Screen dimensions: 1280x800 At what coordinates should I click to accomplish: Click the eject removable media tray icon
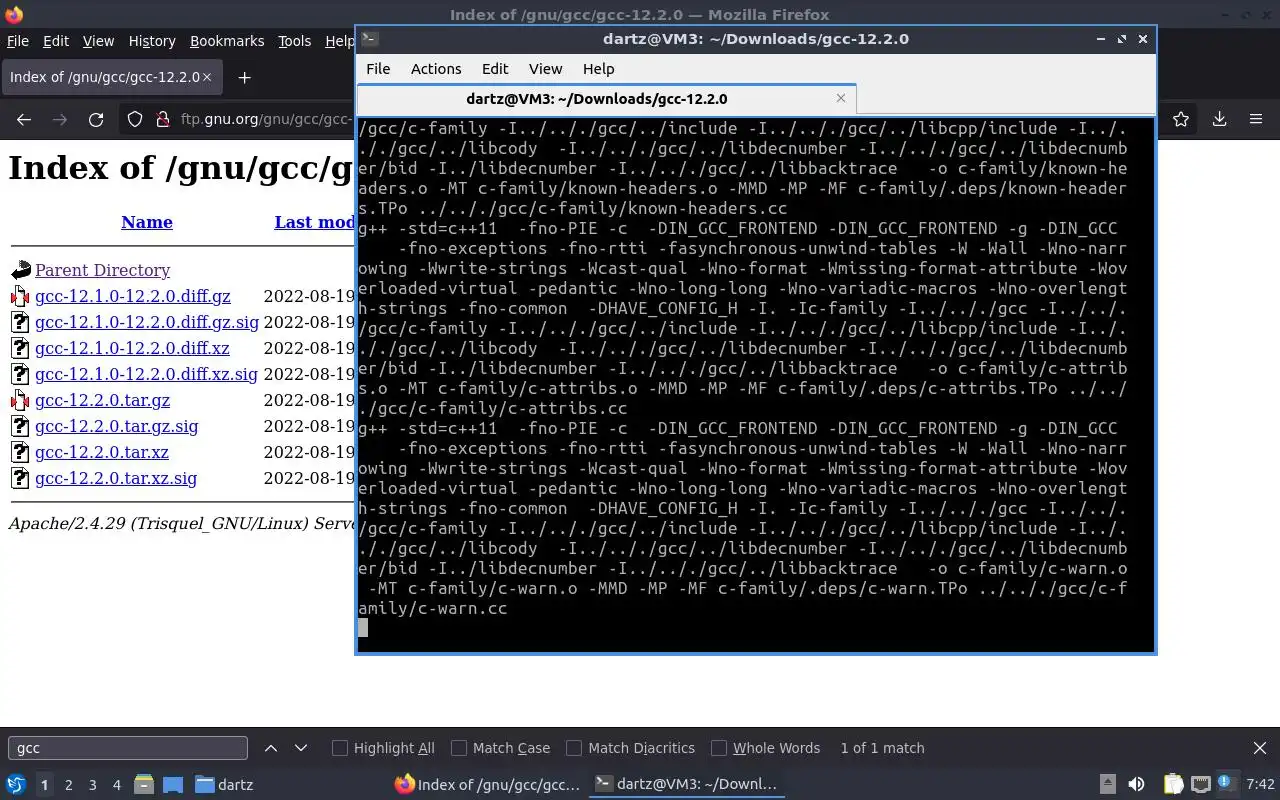pyautogui.click(x=1107, y=785)
